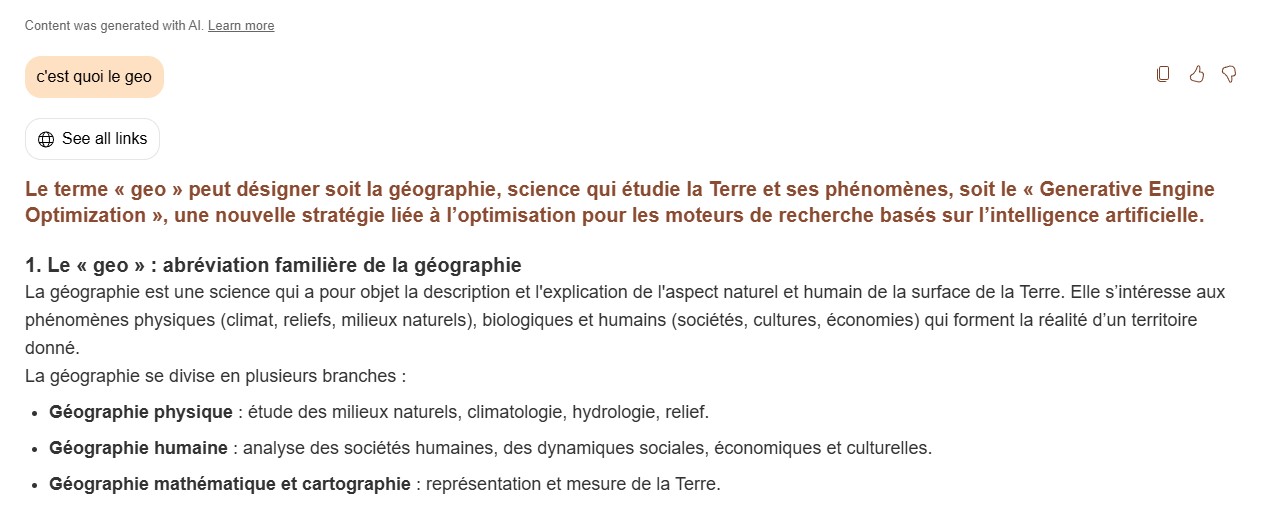The height and width of the screenshot is (509, 1267).
Task: Click the "c'est quoi le geo" query bubble
Action: (94, 77)
